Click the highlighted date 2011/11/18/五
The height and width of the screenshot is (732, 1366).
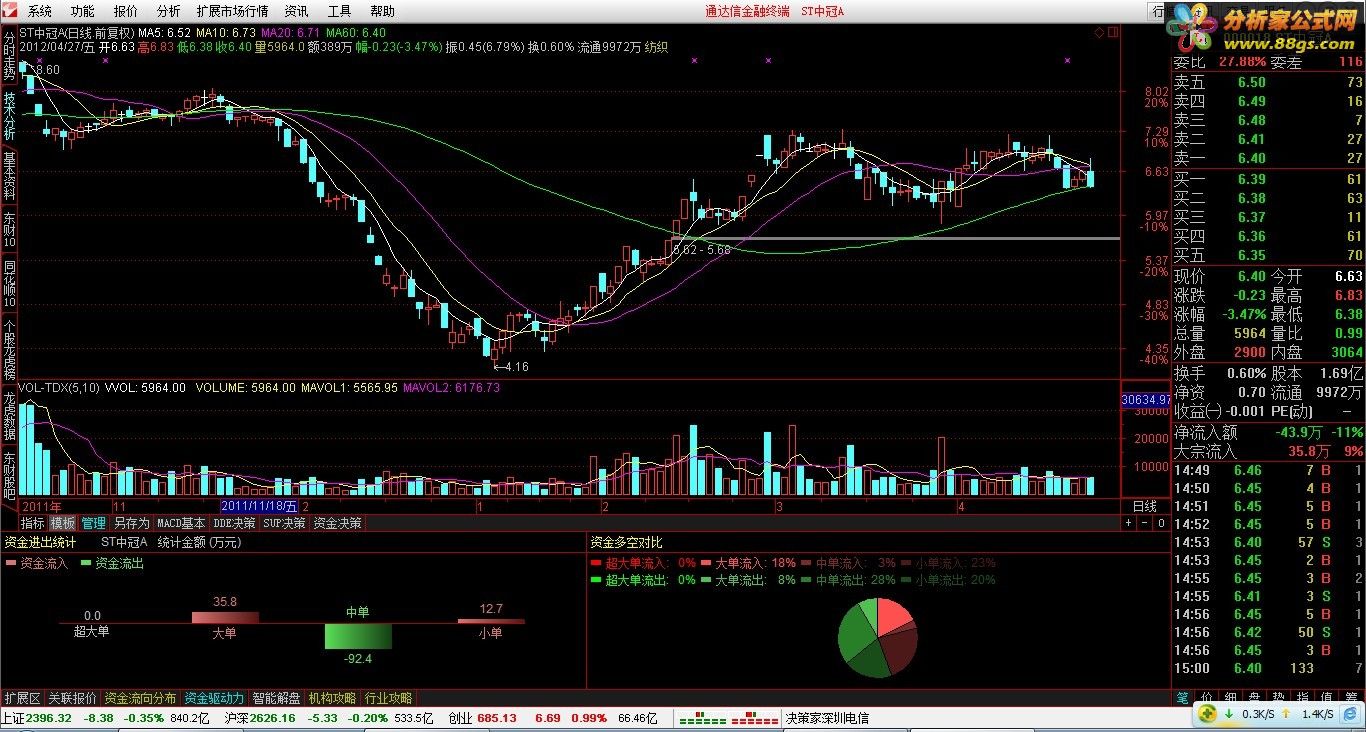coord(259,507)
